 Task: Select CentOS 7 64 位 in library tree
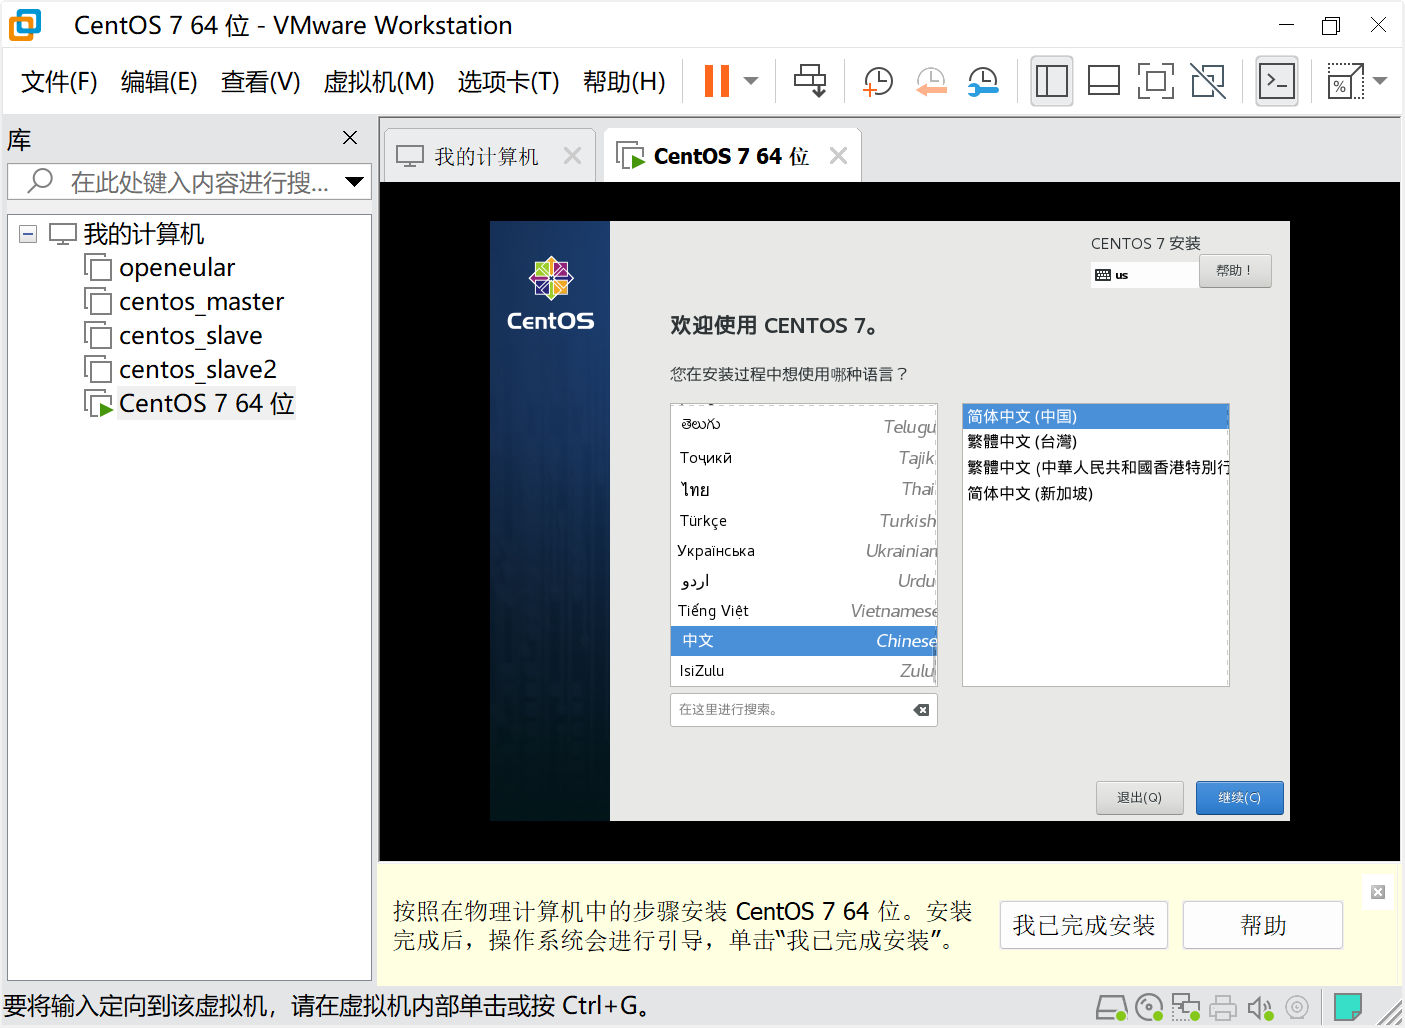206,404
